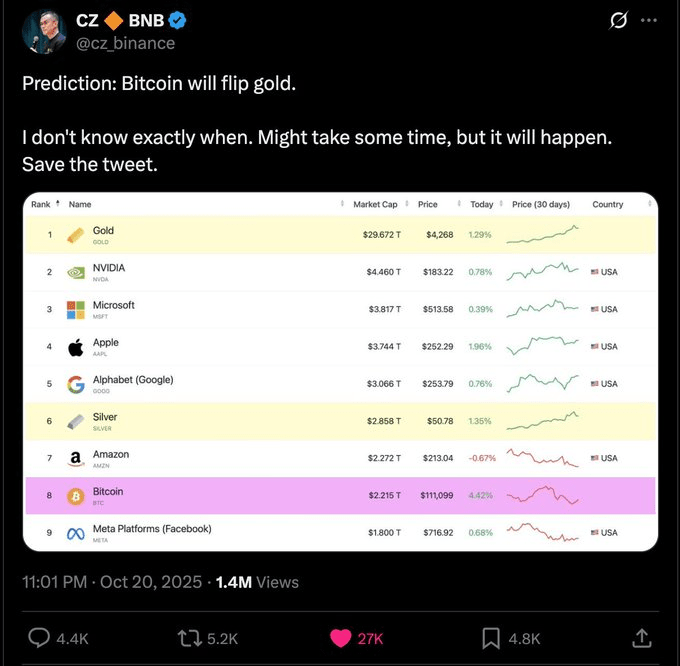680x666 pixels.
Task: Open Bitcoin's 30-day price sparkline chart
Action: 542,495
